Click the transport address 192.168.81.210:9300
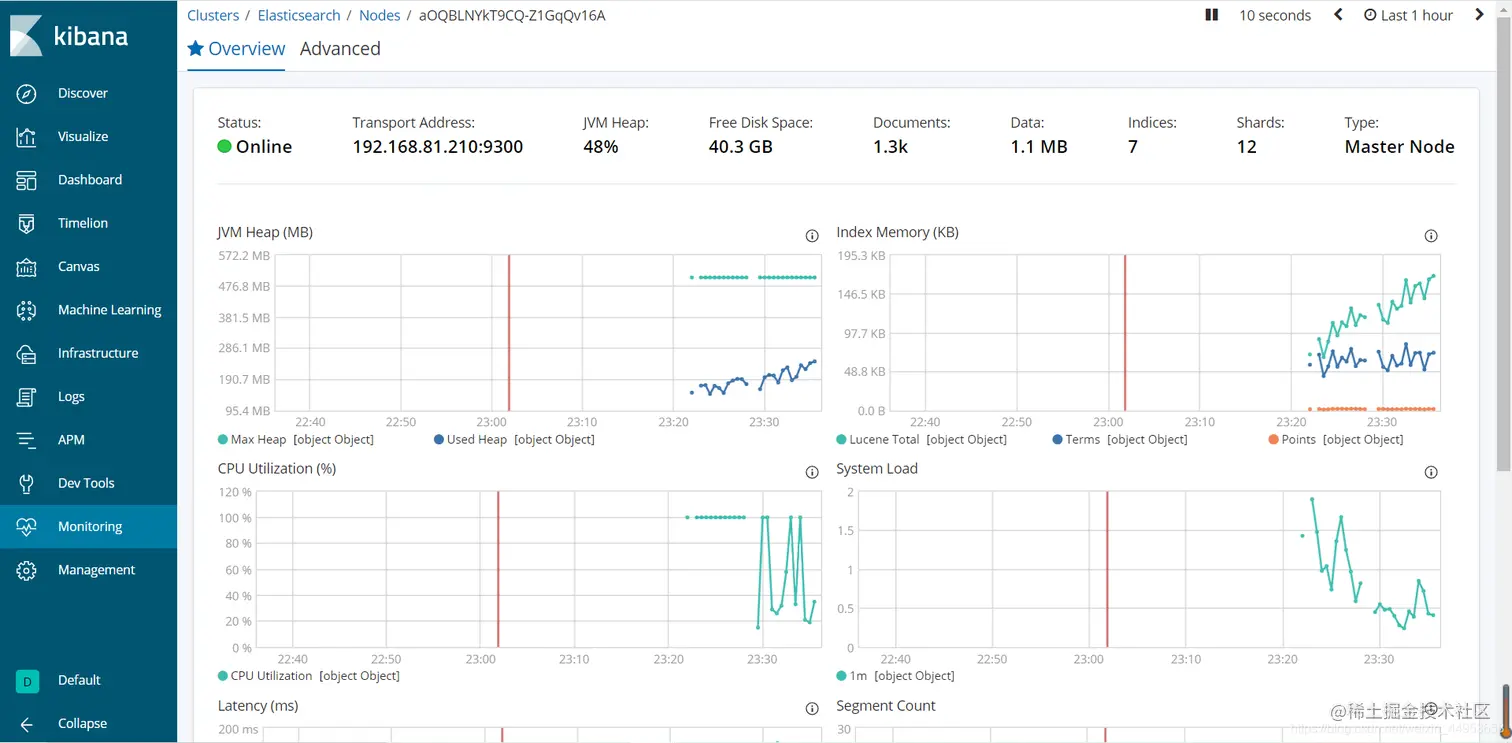 tap(437, 147)
